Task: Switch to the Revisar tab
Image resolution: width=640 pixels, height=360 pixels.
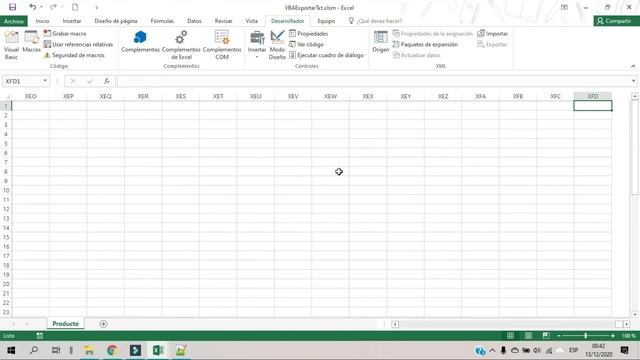Action: click(223, 21)
